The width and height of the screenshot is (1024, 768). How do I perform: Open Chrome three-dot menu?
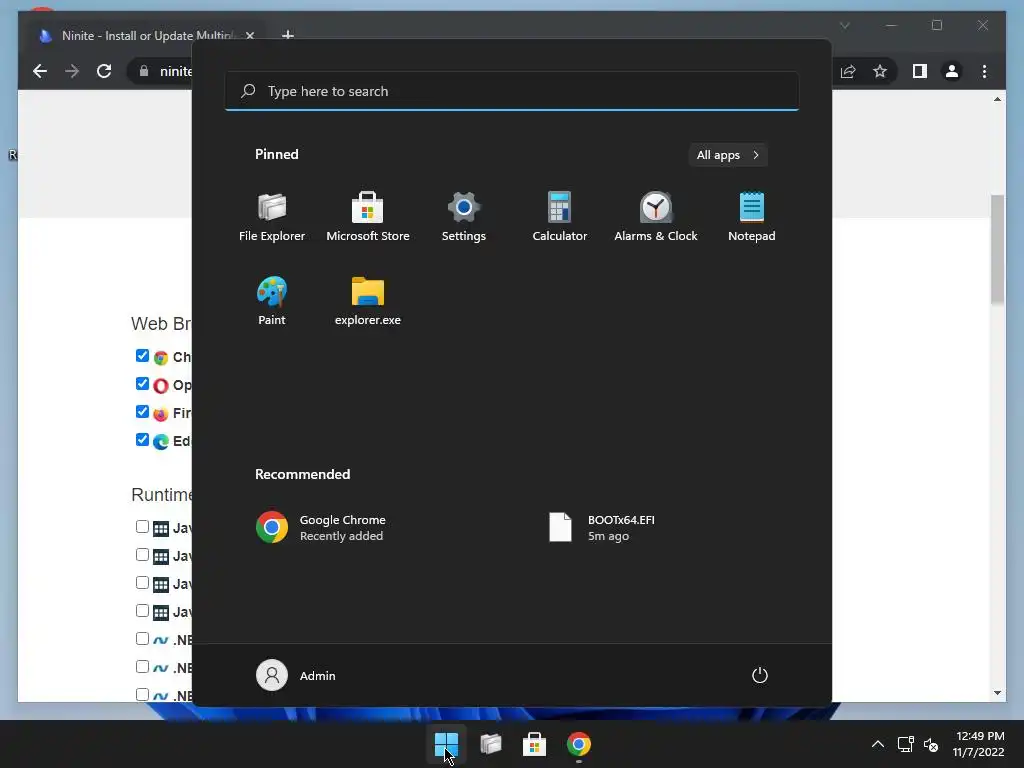tap(984, 71)
